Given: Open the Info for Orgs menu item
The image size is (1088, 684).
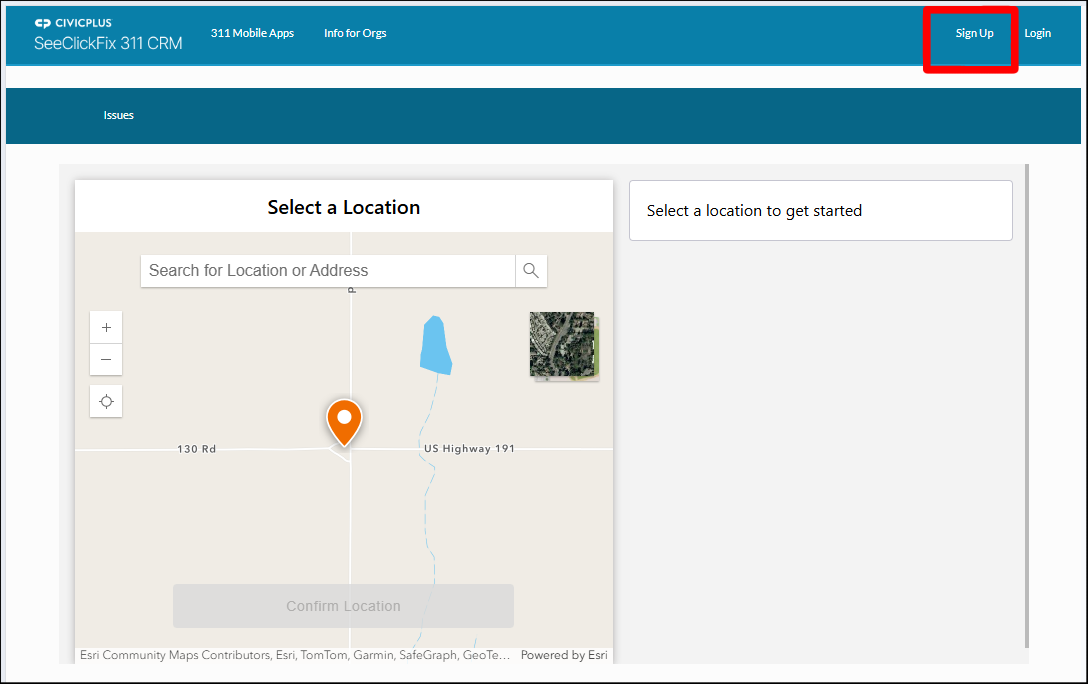Looking at the screenshot, I should tap(355, 33).
